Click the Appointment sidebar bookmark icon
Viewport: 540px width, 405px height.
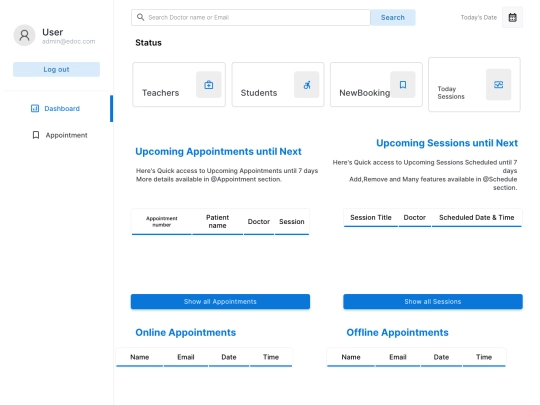pyautogui.click(x=36, y=135)
